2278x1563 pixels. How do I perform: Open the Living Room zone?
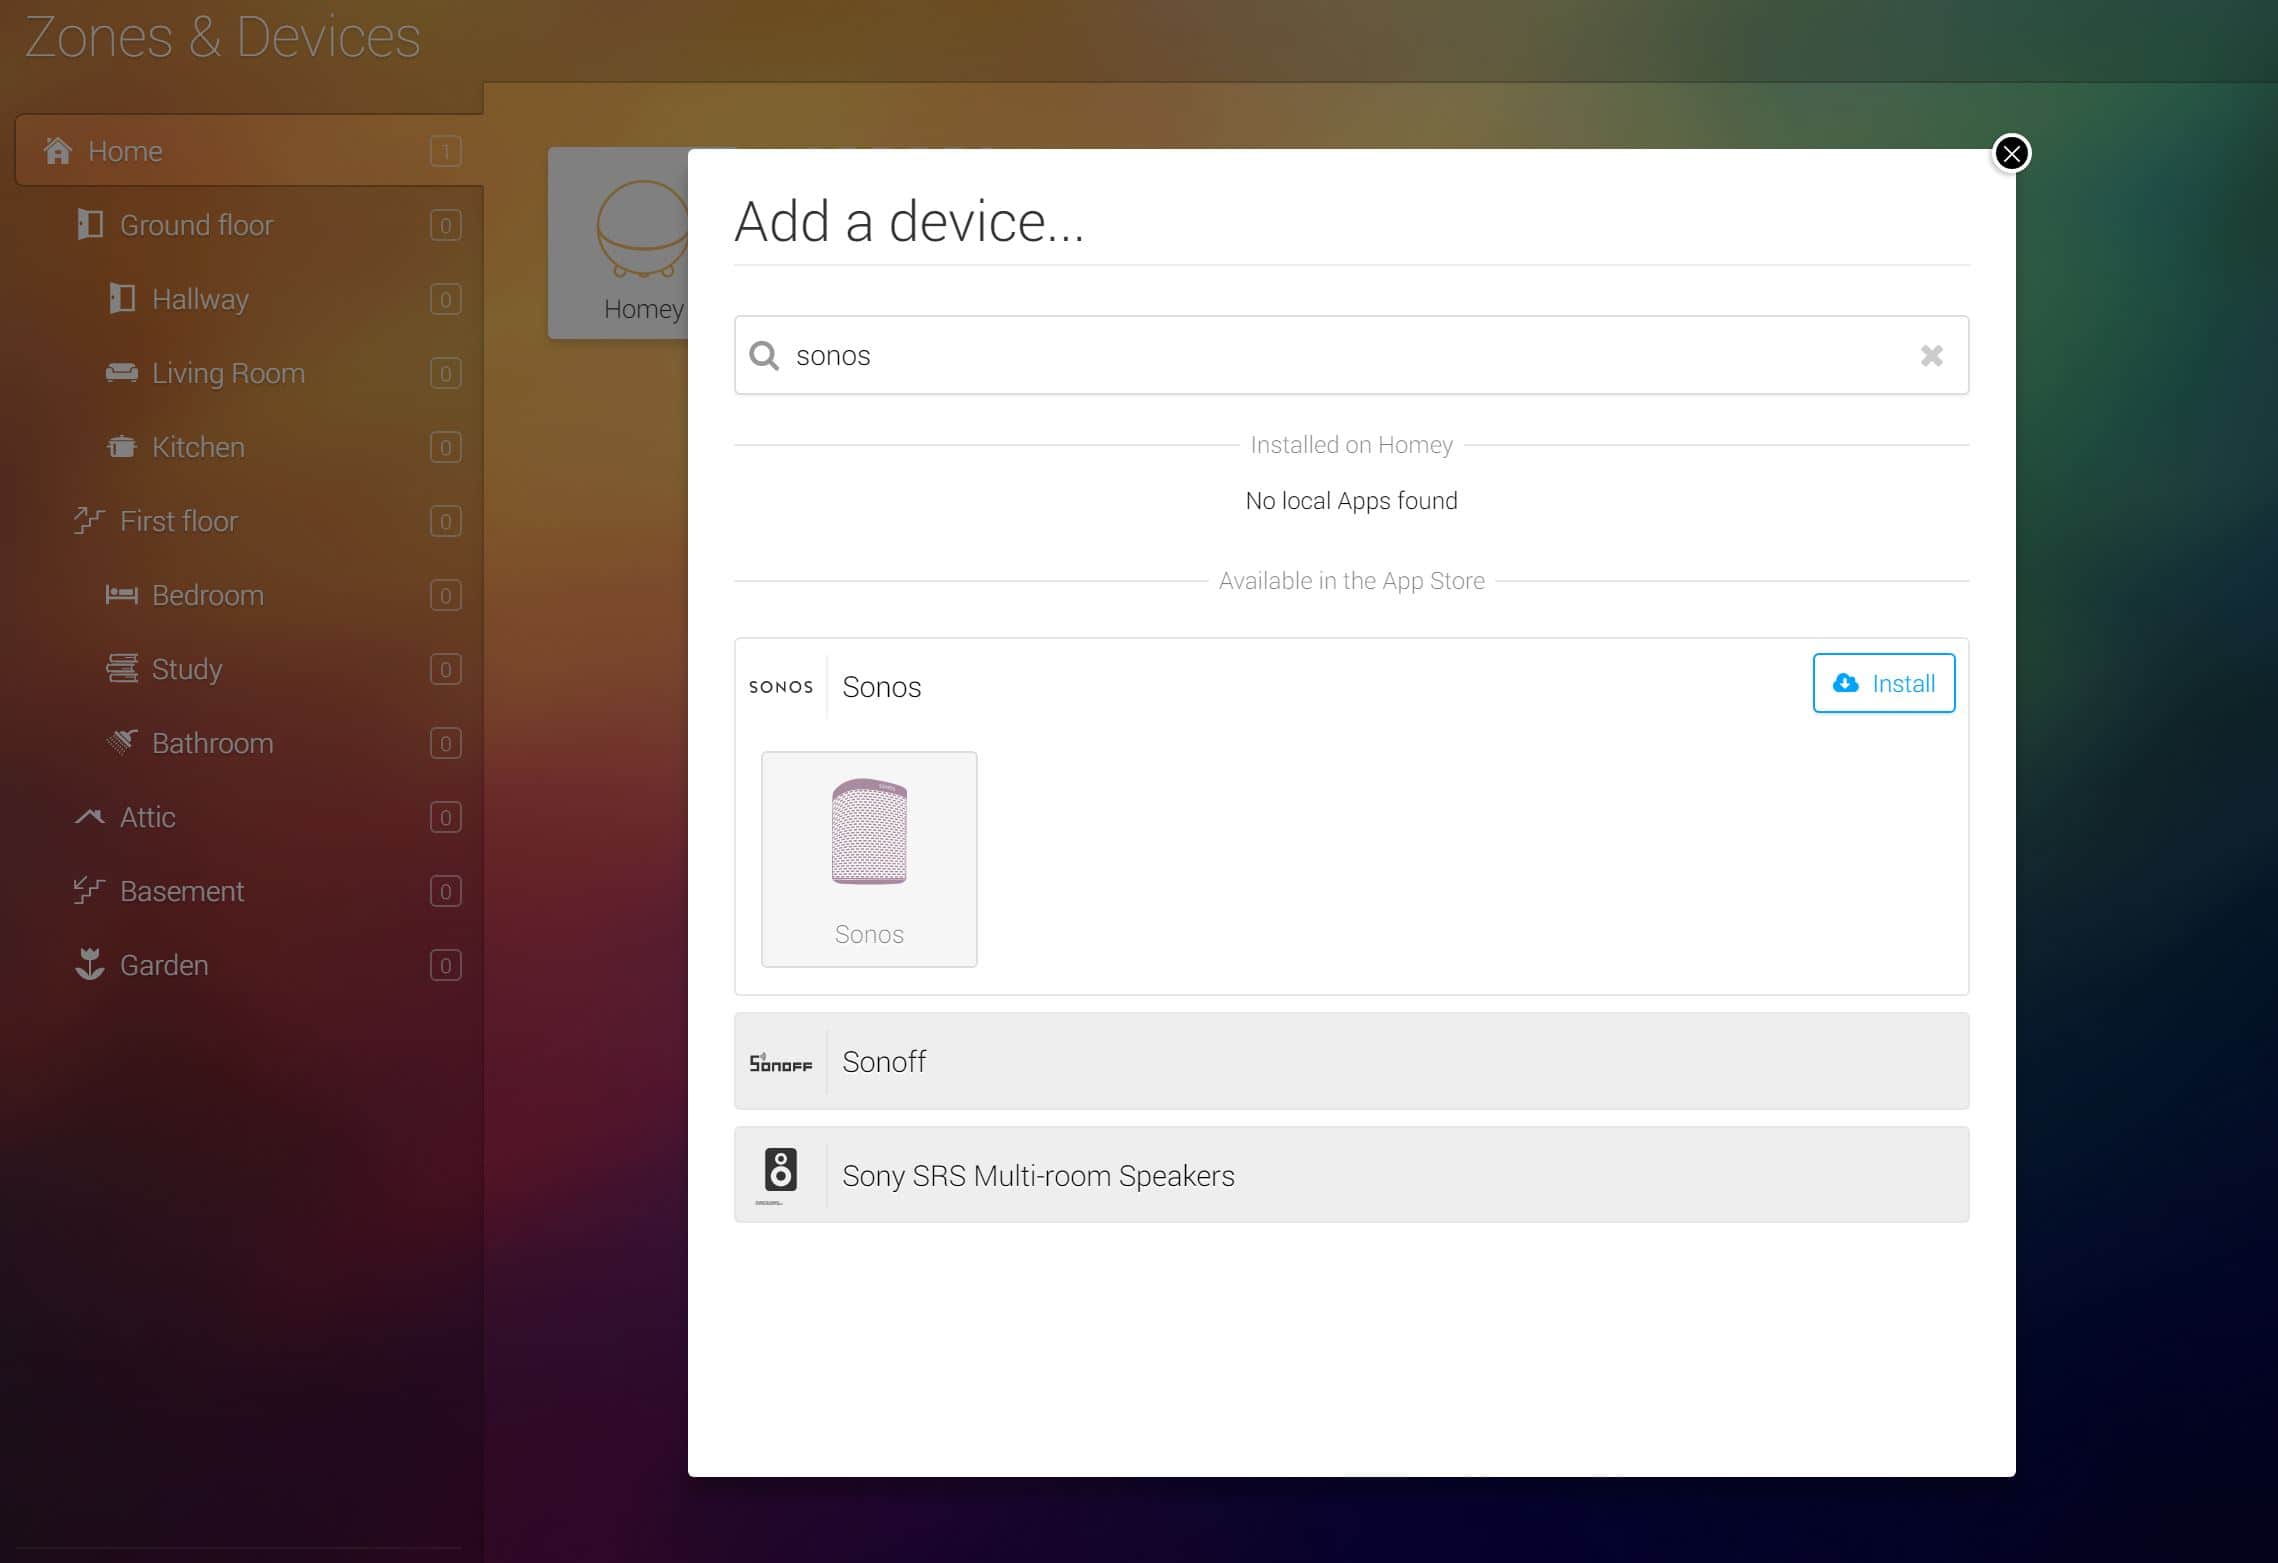coord(248,373)
